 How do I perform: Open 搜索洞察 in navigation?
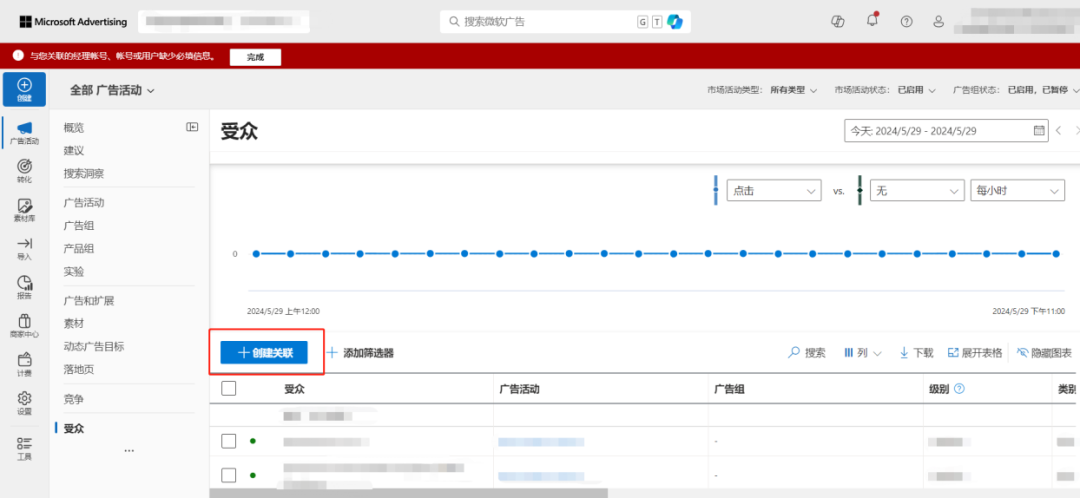pos(84,173)
